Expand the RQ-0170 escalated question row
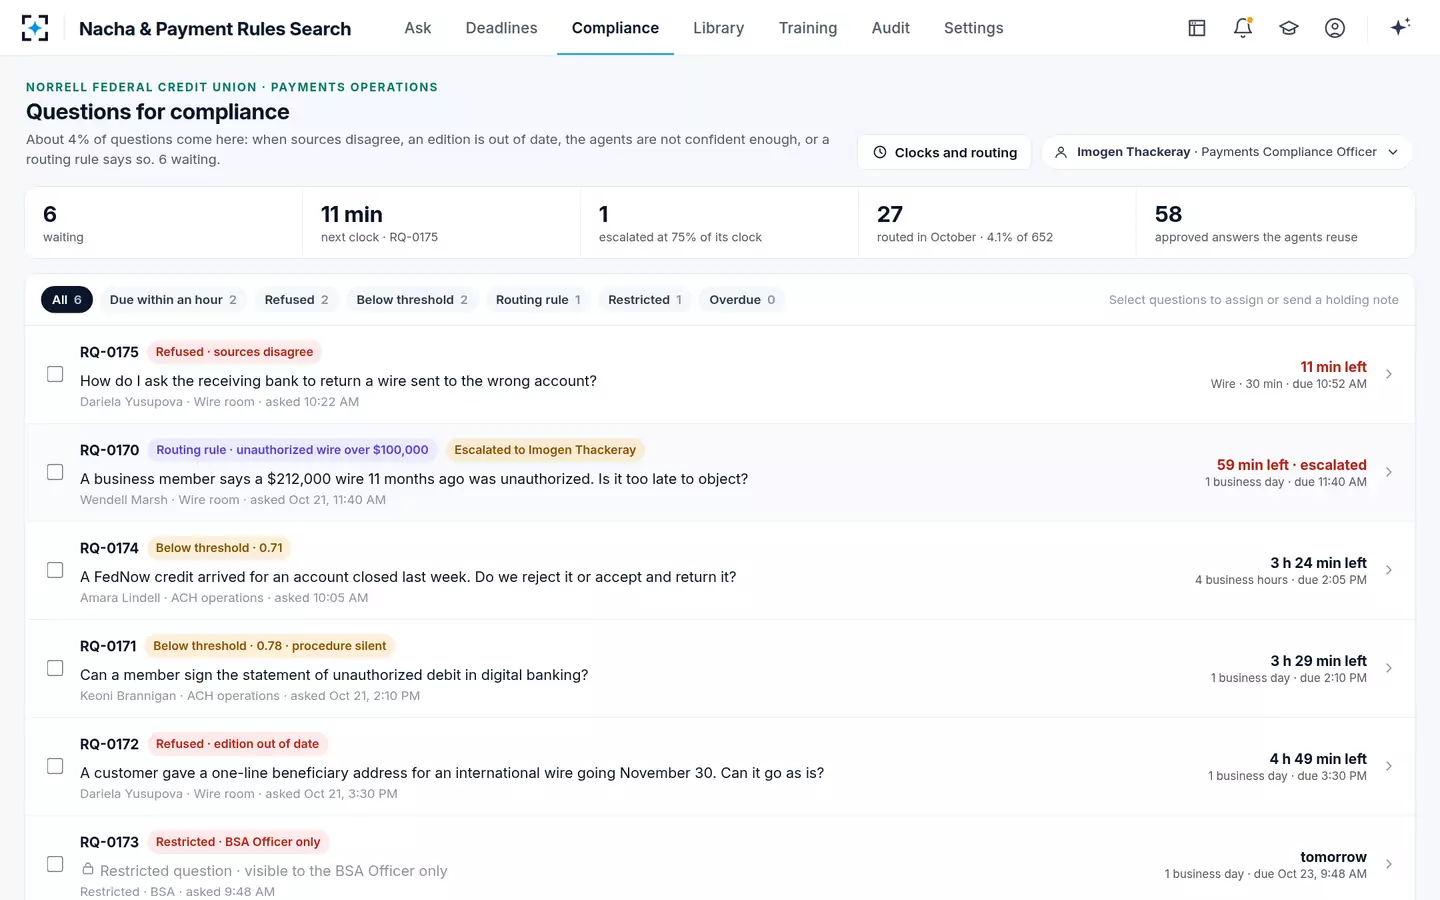 (1389, 472)
